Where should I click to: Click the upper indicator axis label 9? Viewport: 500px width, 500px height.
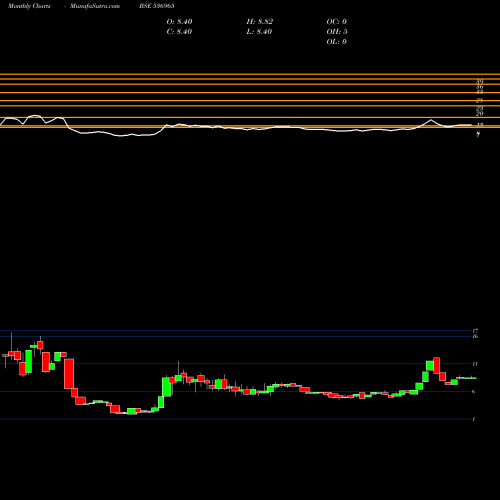(478, 134)
